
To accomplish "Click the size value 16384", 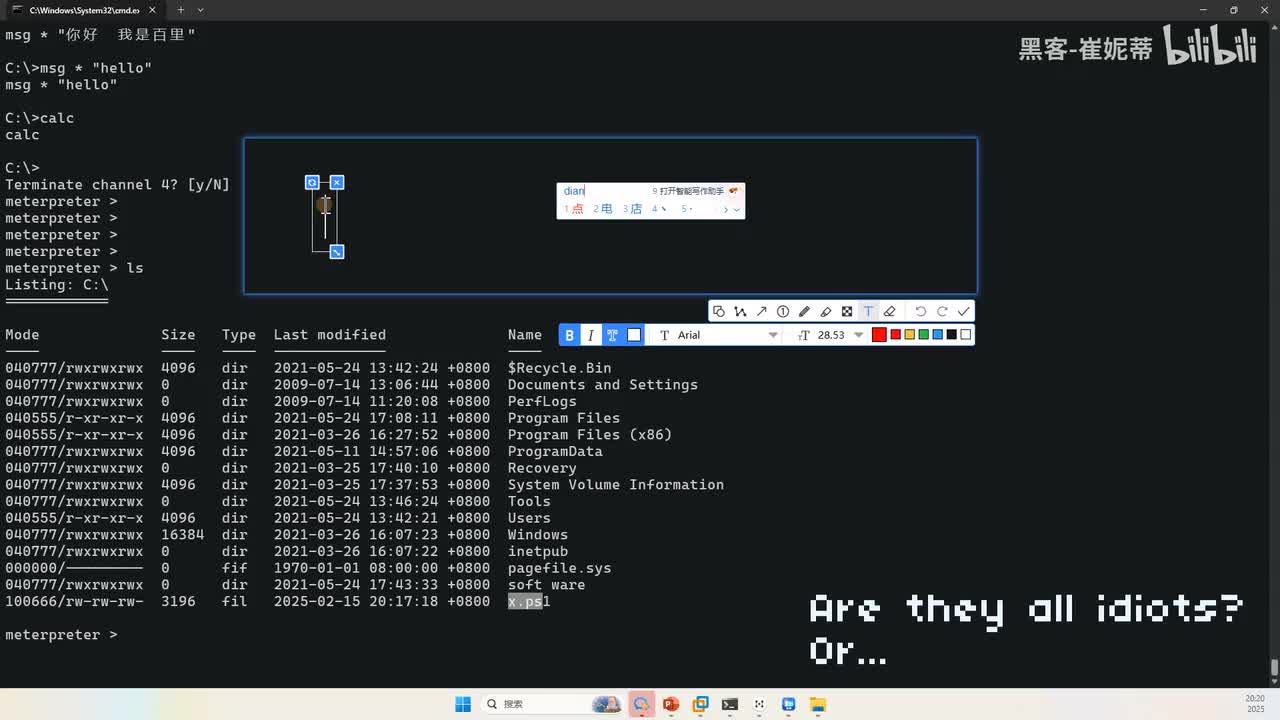I will tap(183, 535).
